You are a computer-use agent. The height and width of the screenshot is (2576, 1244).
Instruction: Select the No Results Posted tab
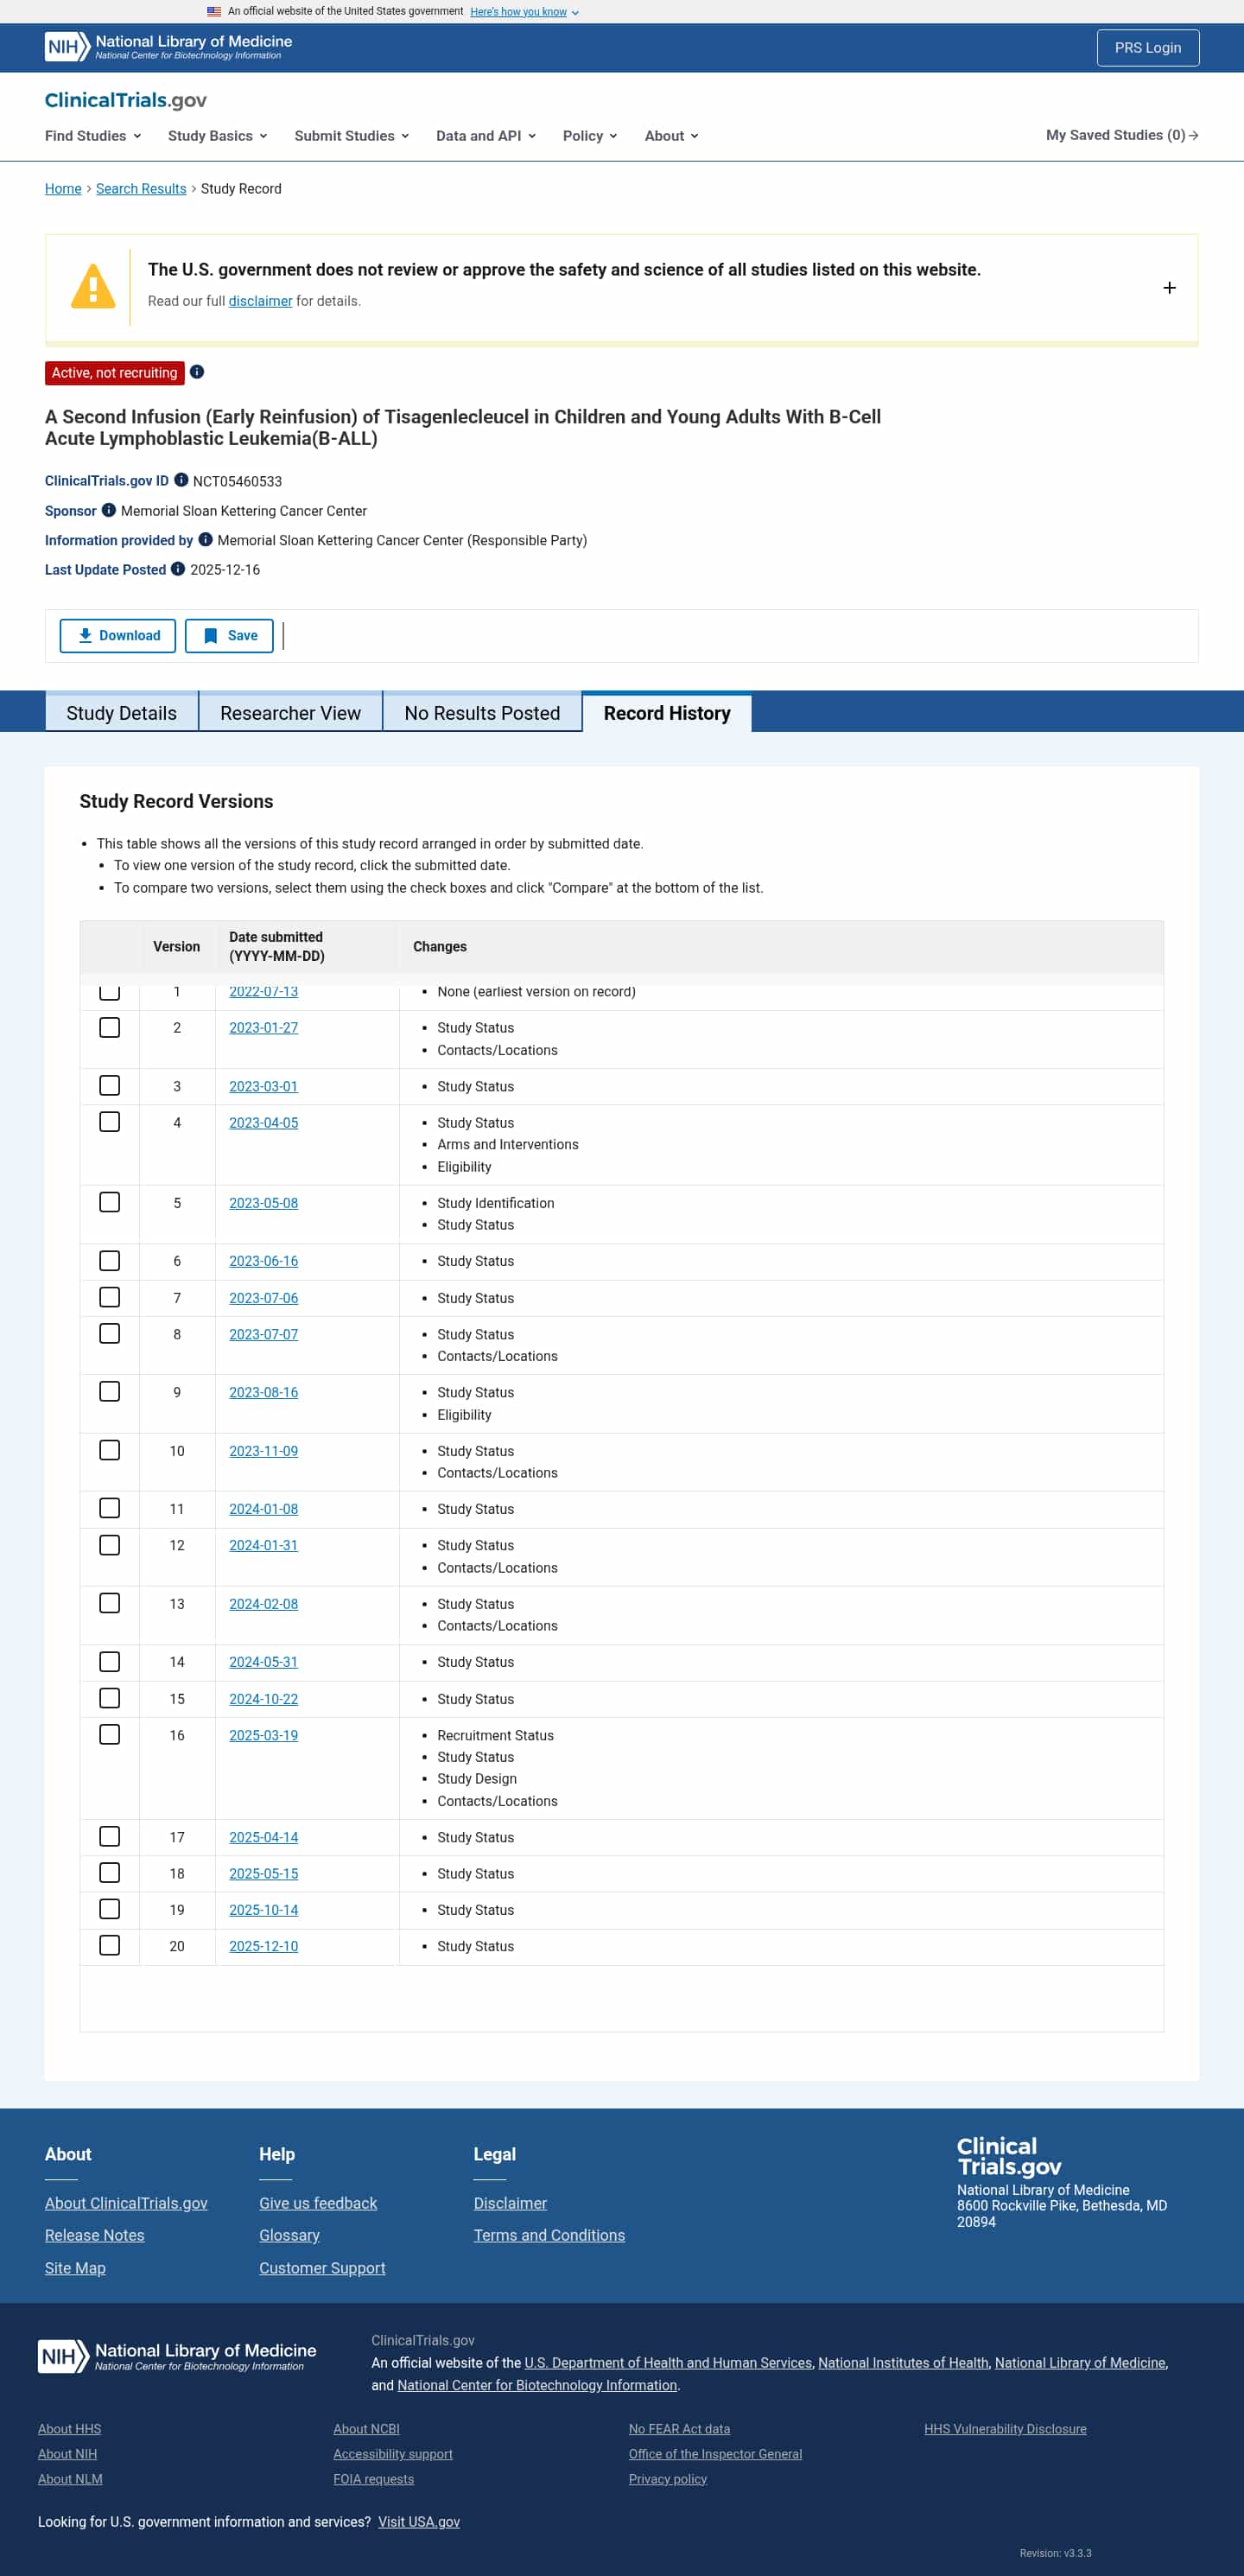482,712
